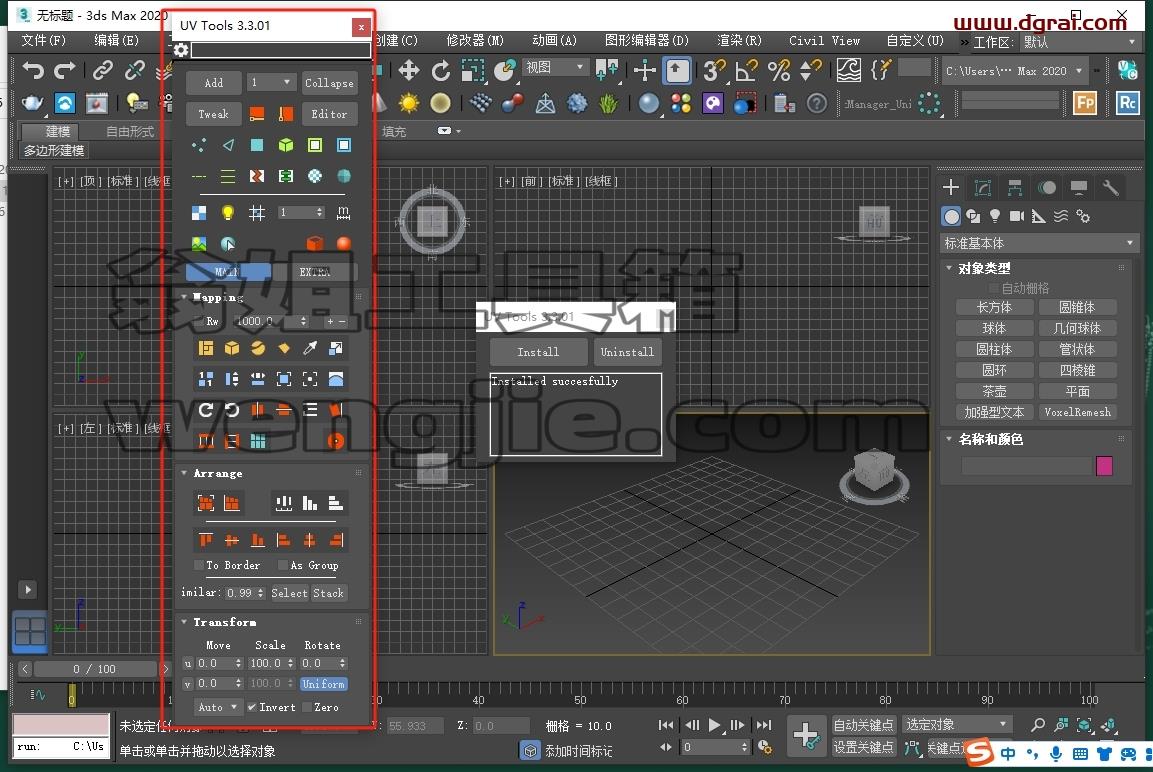
Task: Click the teapot Render Setup icon
Action: [32, 103]
